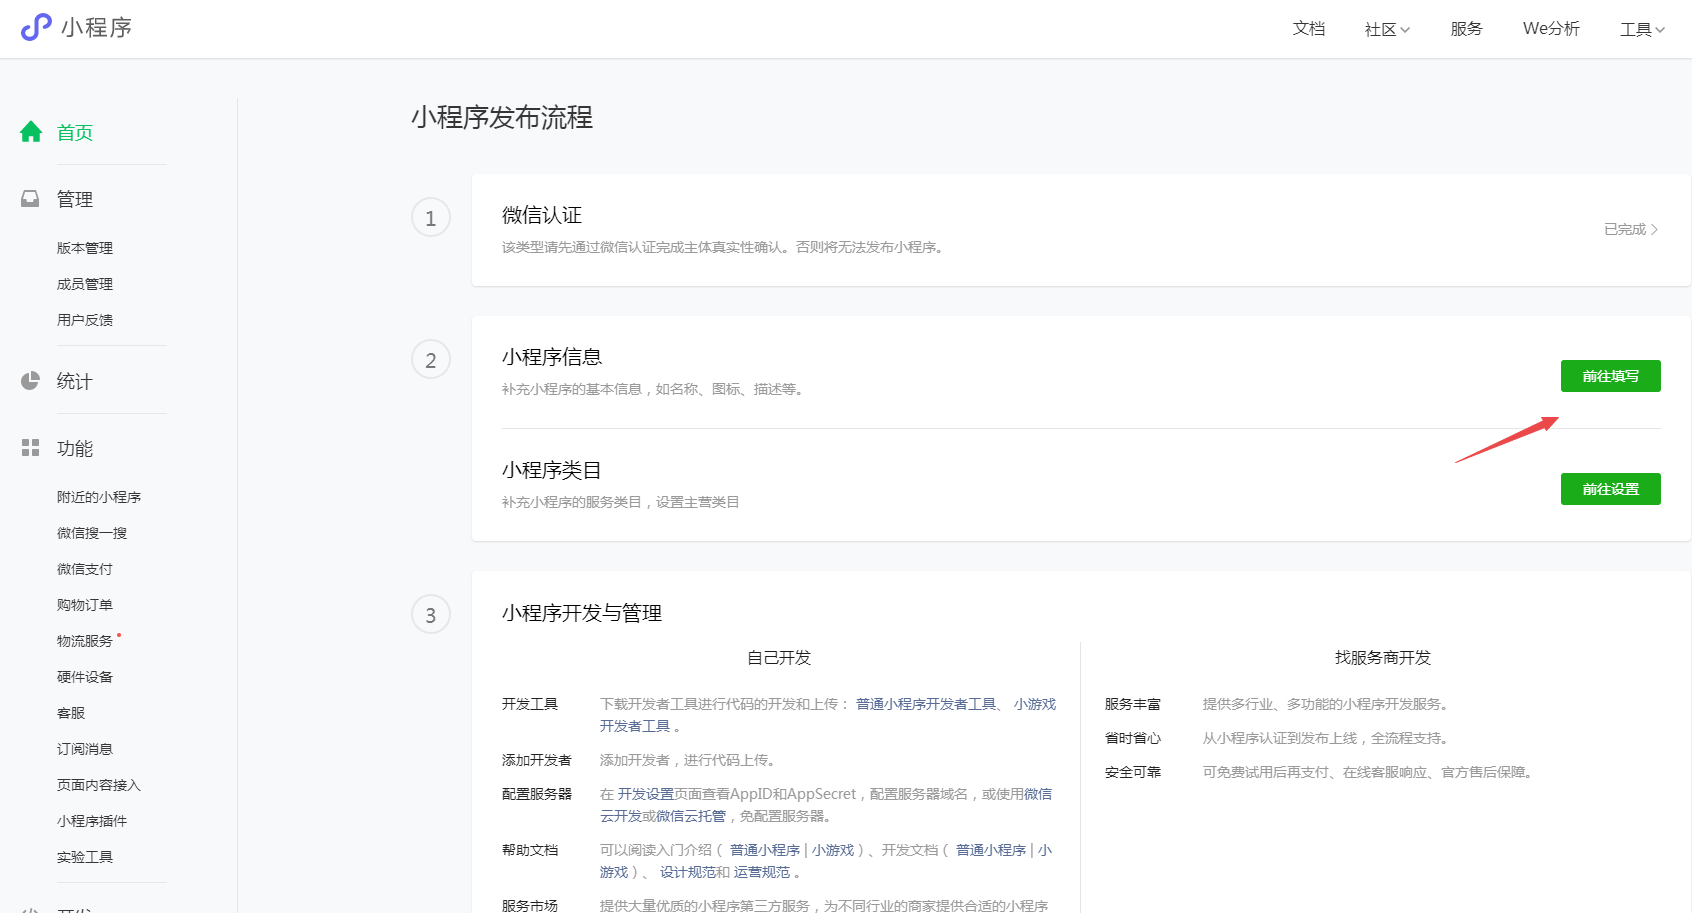Open 用户反馈 in sidebar
Image resolution: width=1692 pixels, height=913 pixels.
pyautogui.click(x=85, y=320)
